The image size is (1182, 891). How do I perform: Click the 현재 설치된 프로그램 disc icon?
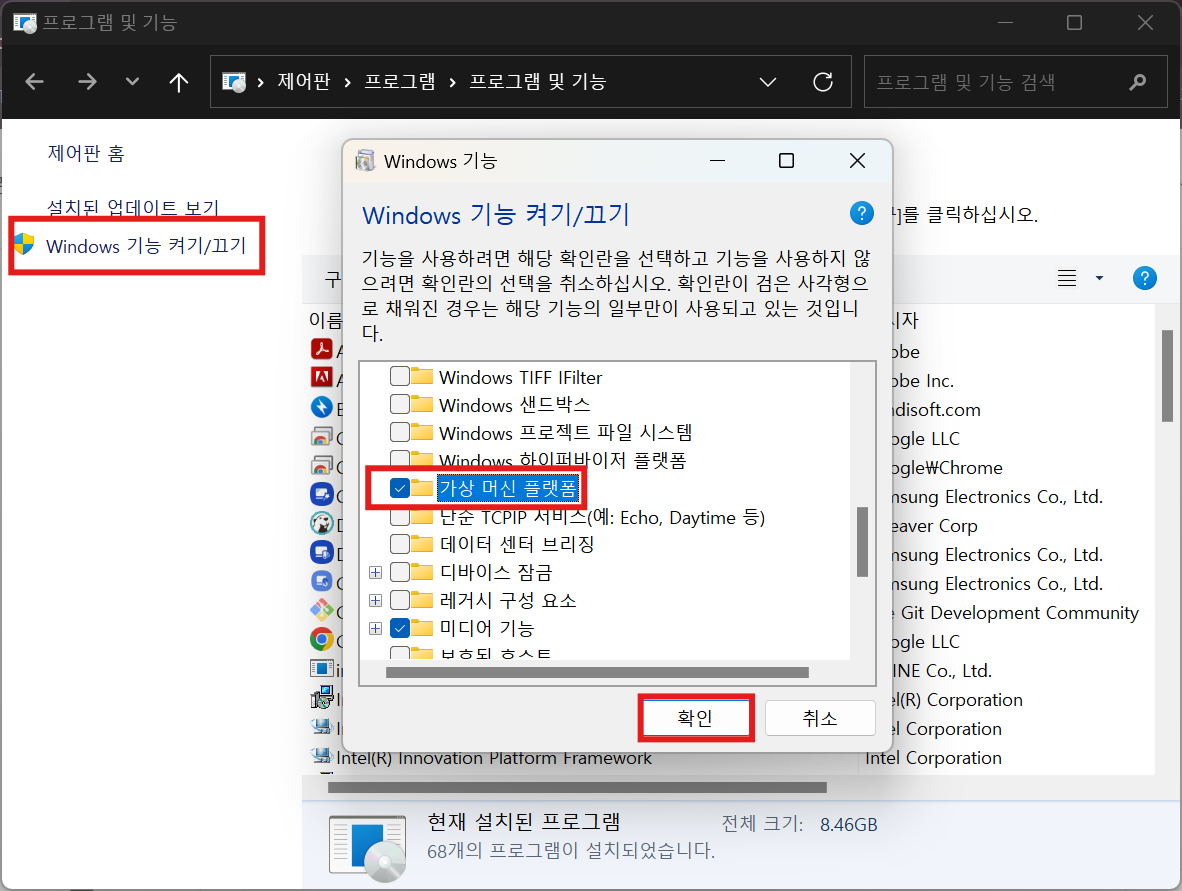[368, 848]
